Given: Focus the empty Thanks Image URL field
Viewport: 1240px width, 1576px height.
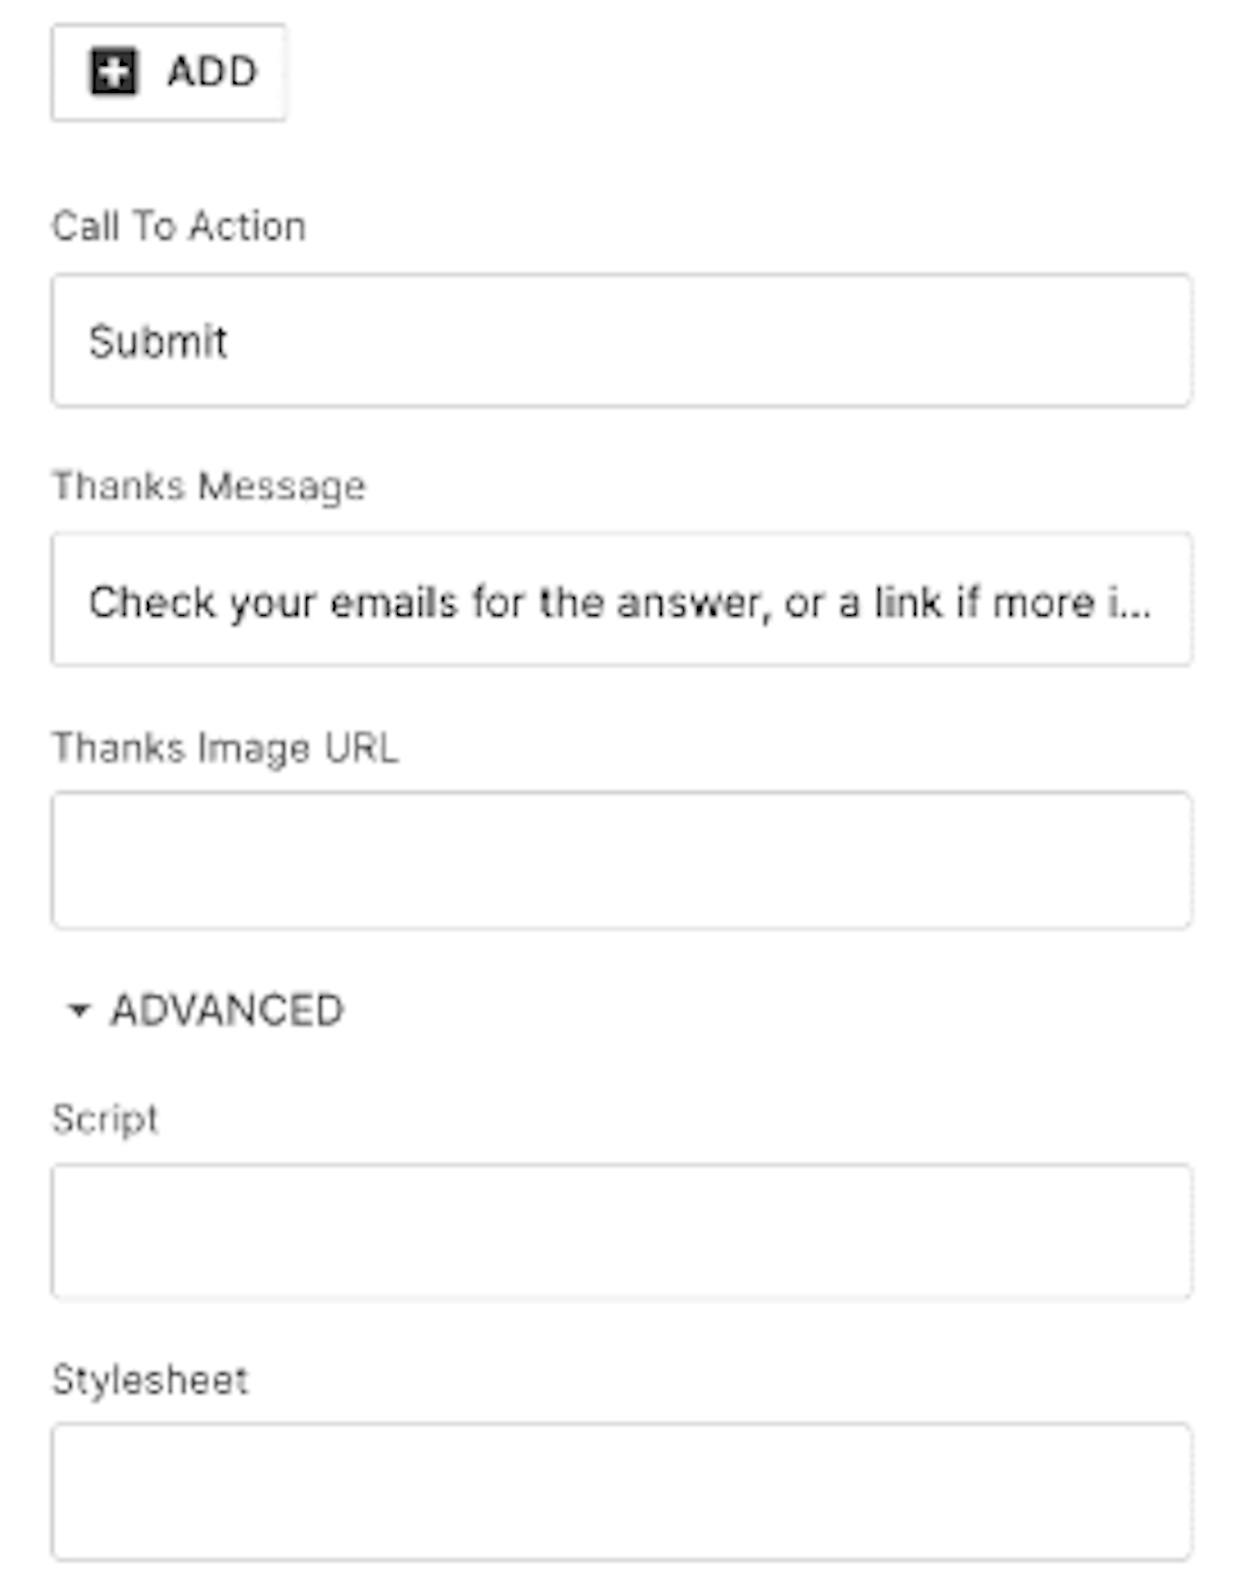Looking at the screenshot, I should (621, 860).
